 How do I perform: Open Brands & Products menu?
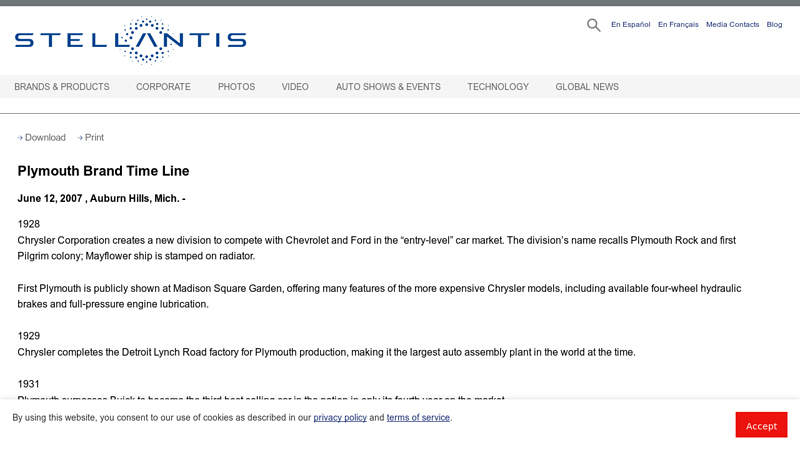point(62,87)
